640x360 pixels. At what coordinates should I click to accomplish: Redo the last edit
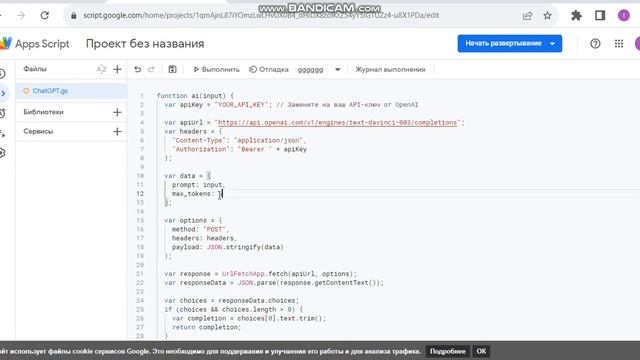pyautogui.click(x=151, y=69)
